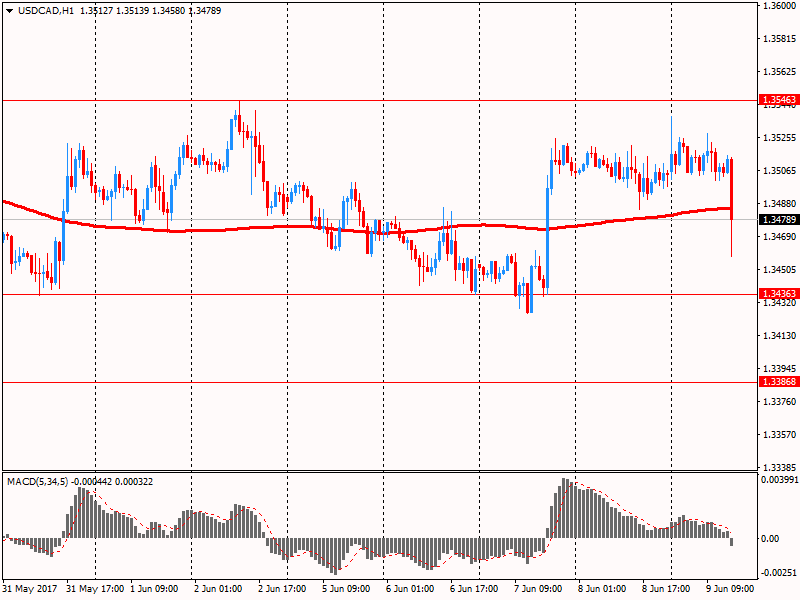Select the 1.33760 price axis value
Viewport: 800px width, 600px height.
(780, 402)
